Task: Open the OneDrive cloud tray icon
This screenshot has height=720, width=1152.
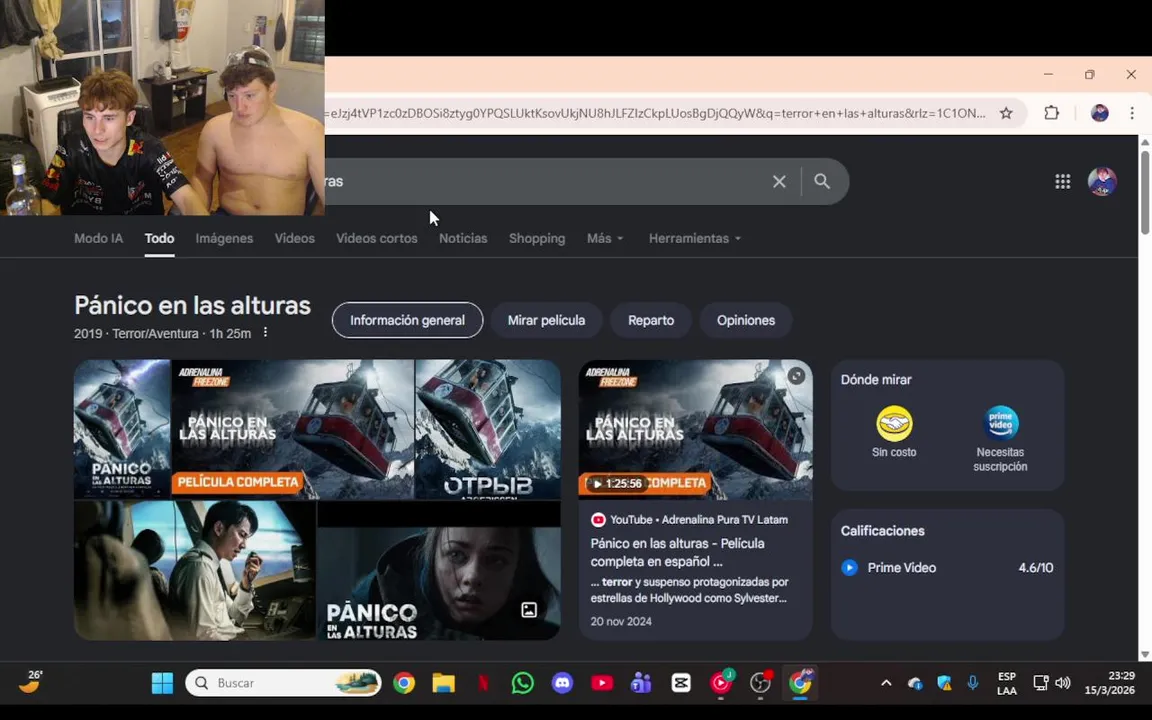Action: click(x=915, y=683)
